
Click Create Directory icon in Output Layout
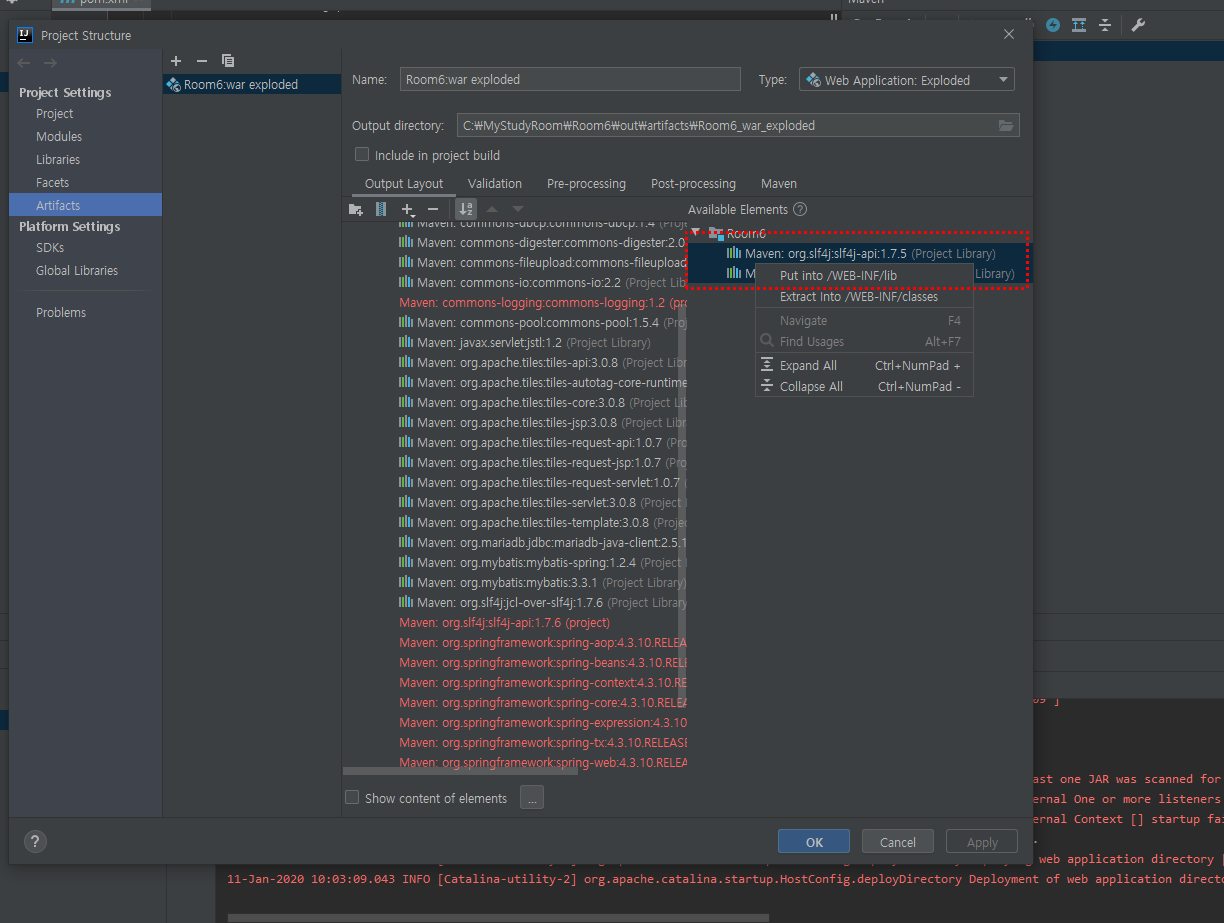point(355,209)
